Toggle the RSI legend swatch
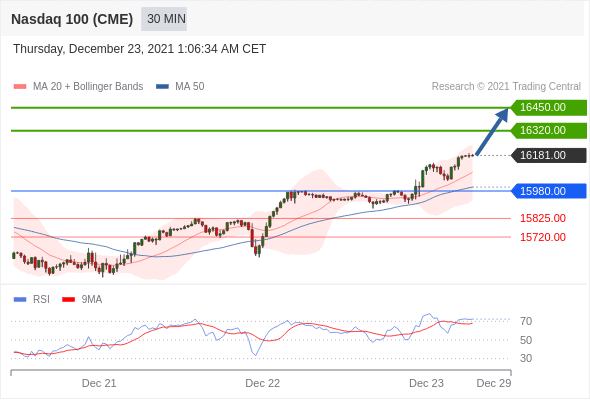 coord(20,300)
